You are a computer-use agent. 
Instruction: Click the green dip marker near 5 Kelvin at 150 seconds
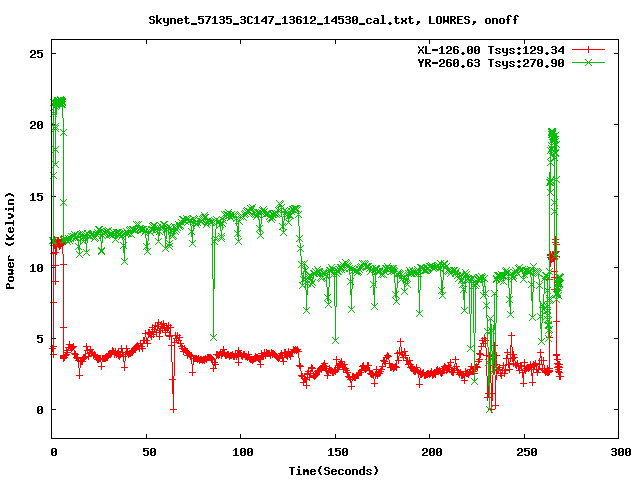click(x=336, y=340)
